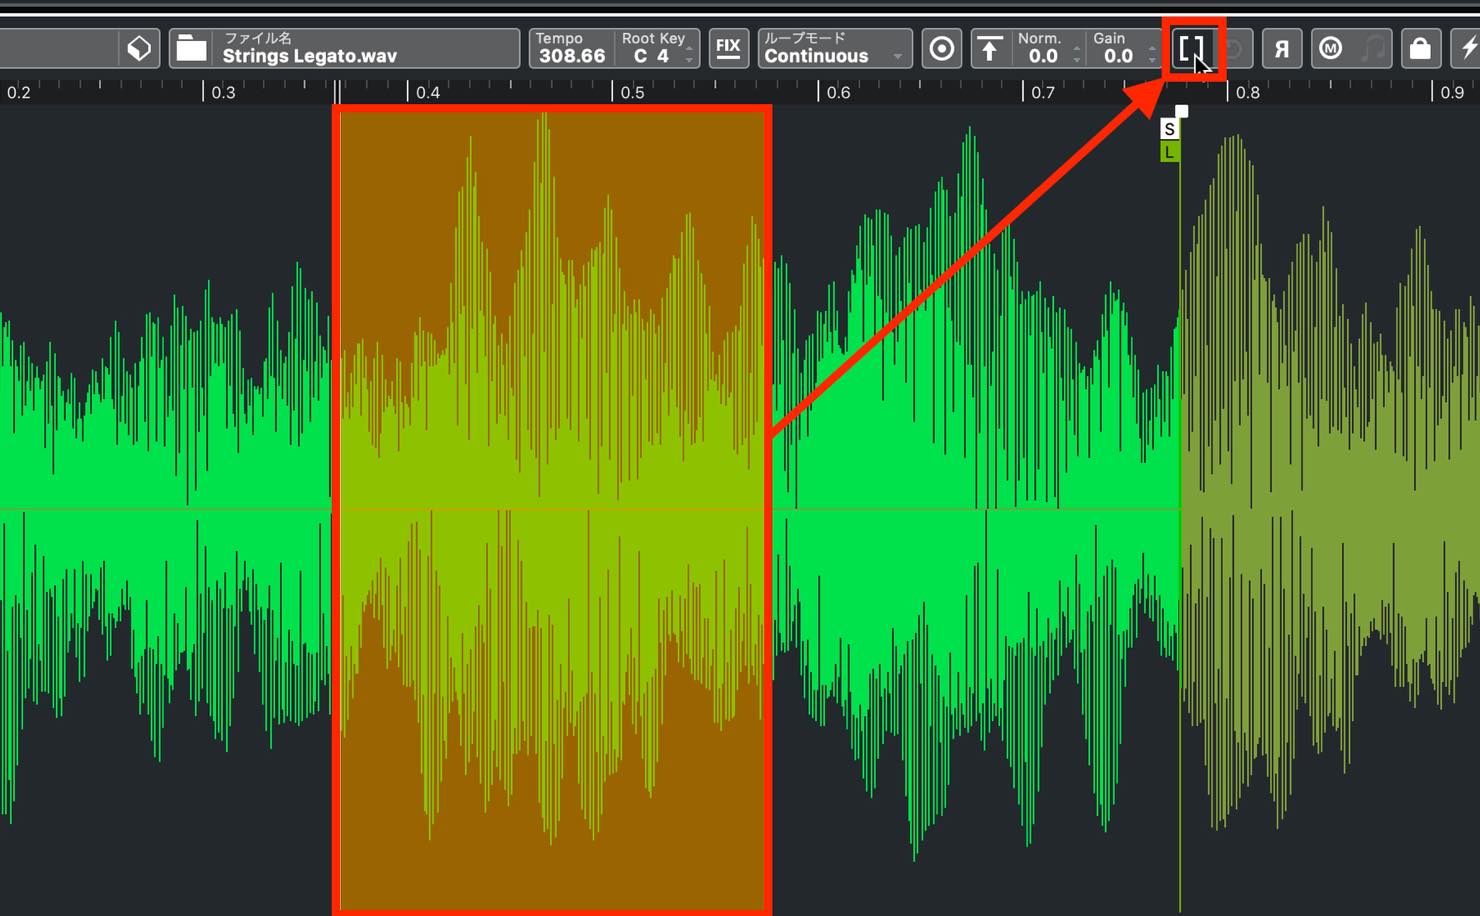The width and height of the screenshot is (1480, 916).
Task: Click the Normalize sample arrow icon
Action: 990,49
